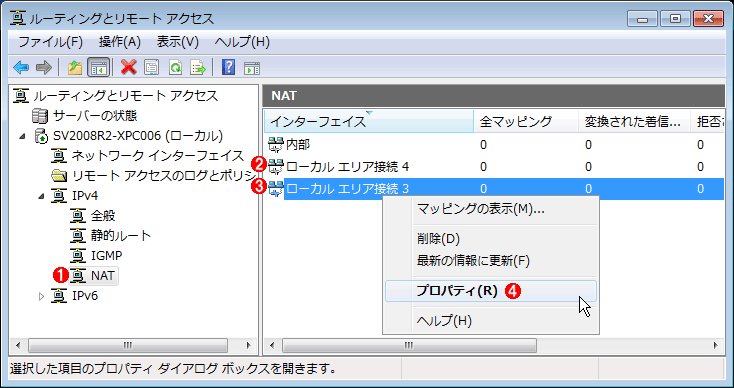Image resolution: width=734 pixels, height=388 pixels.
Task: Select the SV2008R2-XPC006 (ローカル) server node
Action: (x=138, y=136)
